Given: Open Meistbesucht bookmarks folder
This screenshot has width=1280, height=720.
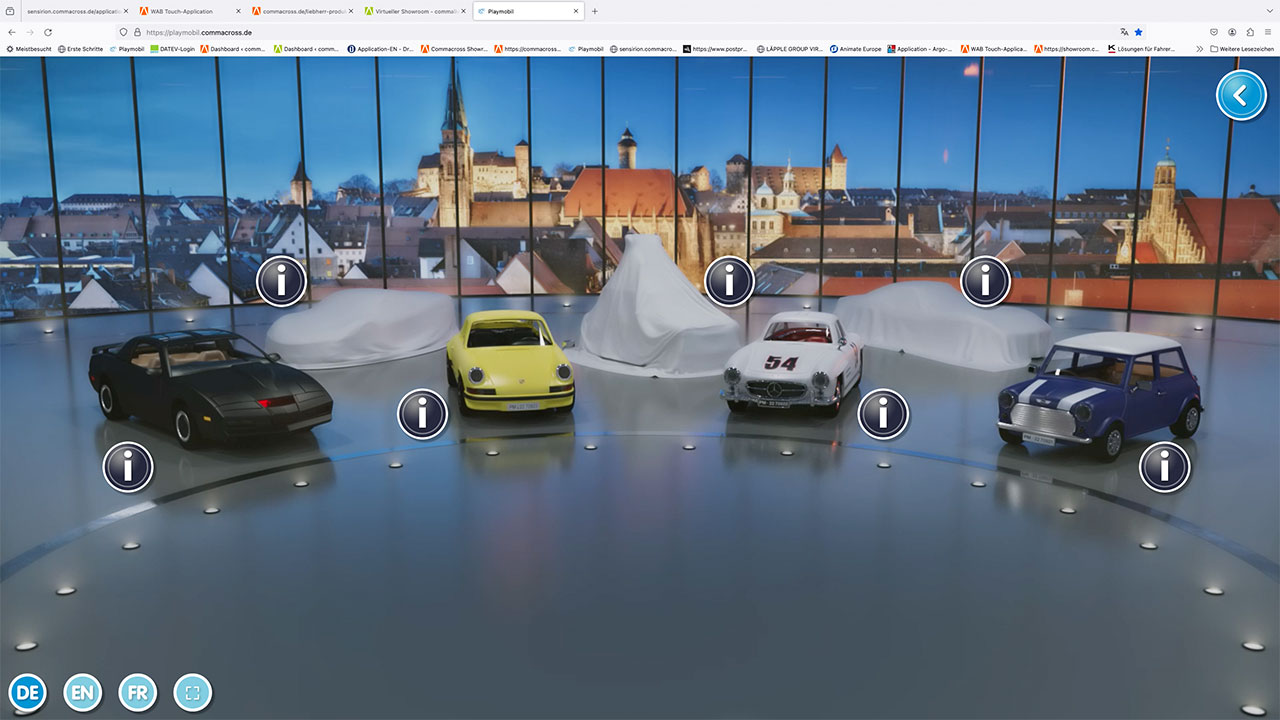Looking at the screenshot, I should (29, 48).
